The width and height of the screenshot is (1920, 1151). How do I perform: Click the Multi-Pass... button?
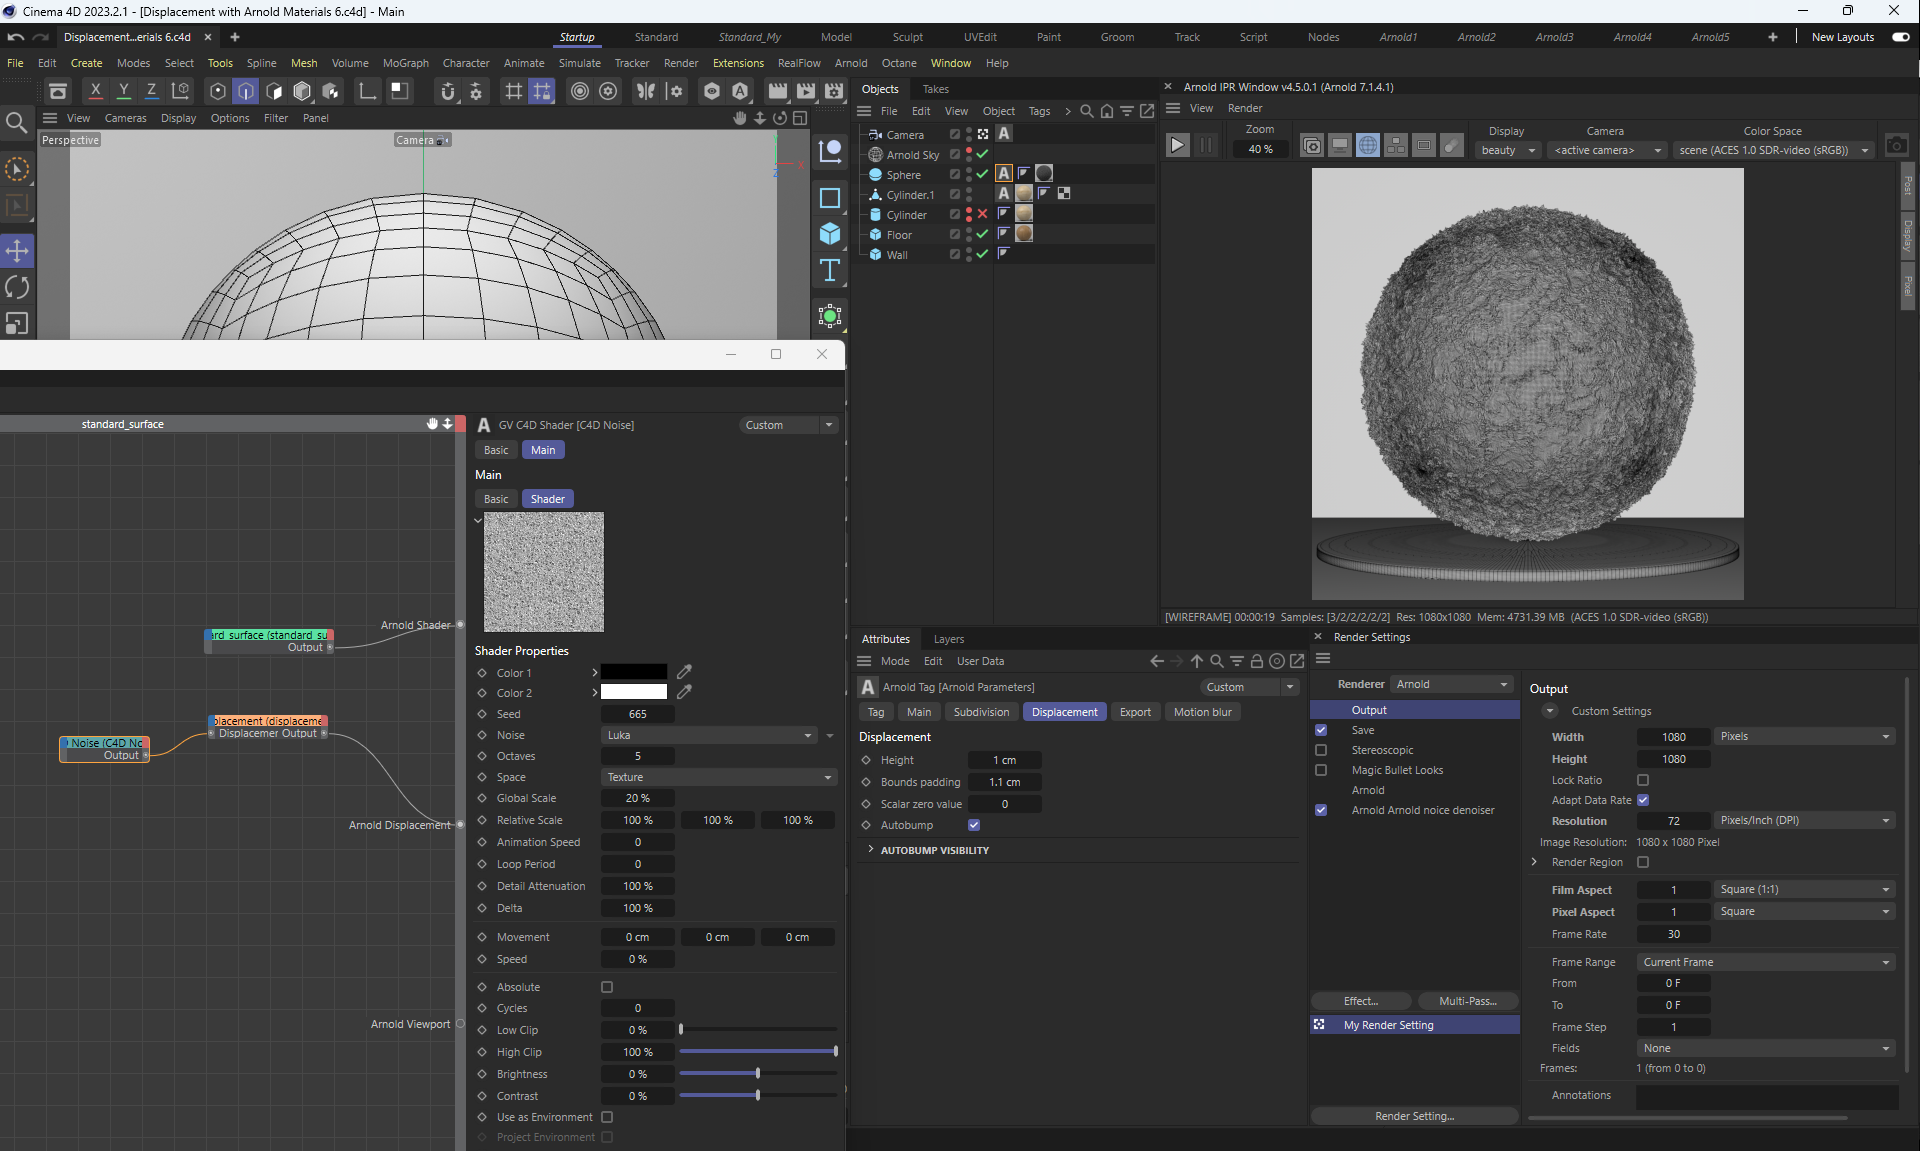1467,1001
